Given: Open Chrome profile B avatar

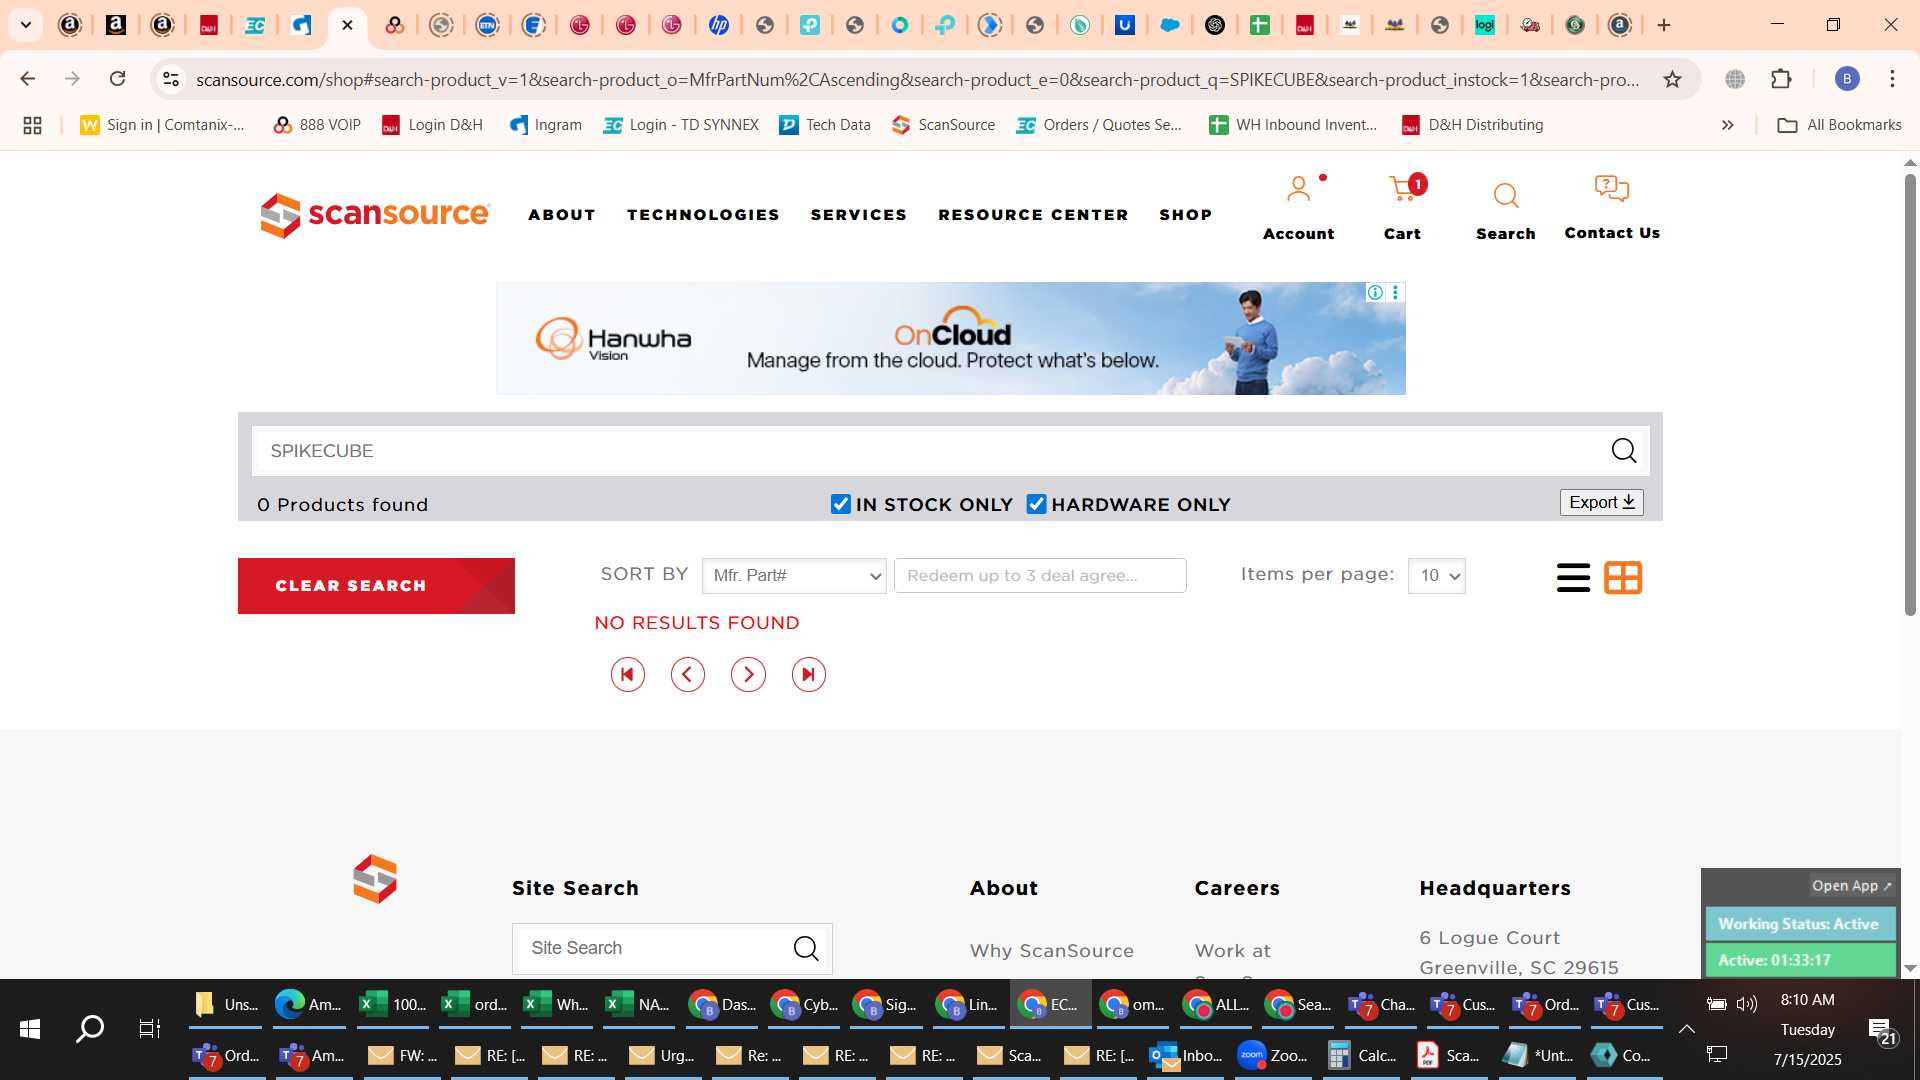Looking at the screenshot, I should click(1847, 79).
